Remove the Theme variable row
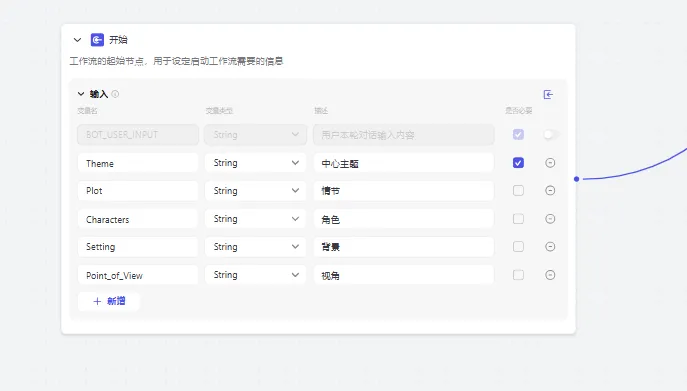 [x=550, y=163]
